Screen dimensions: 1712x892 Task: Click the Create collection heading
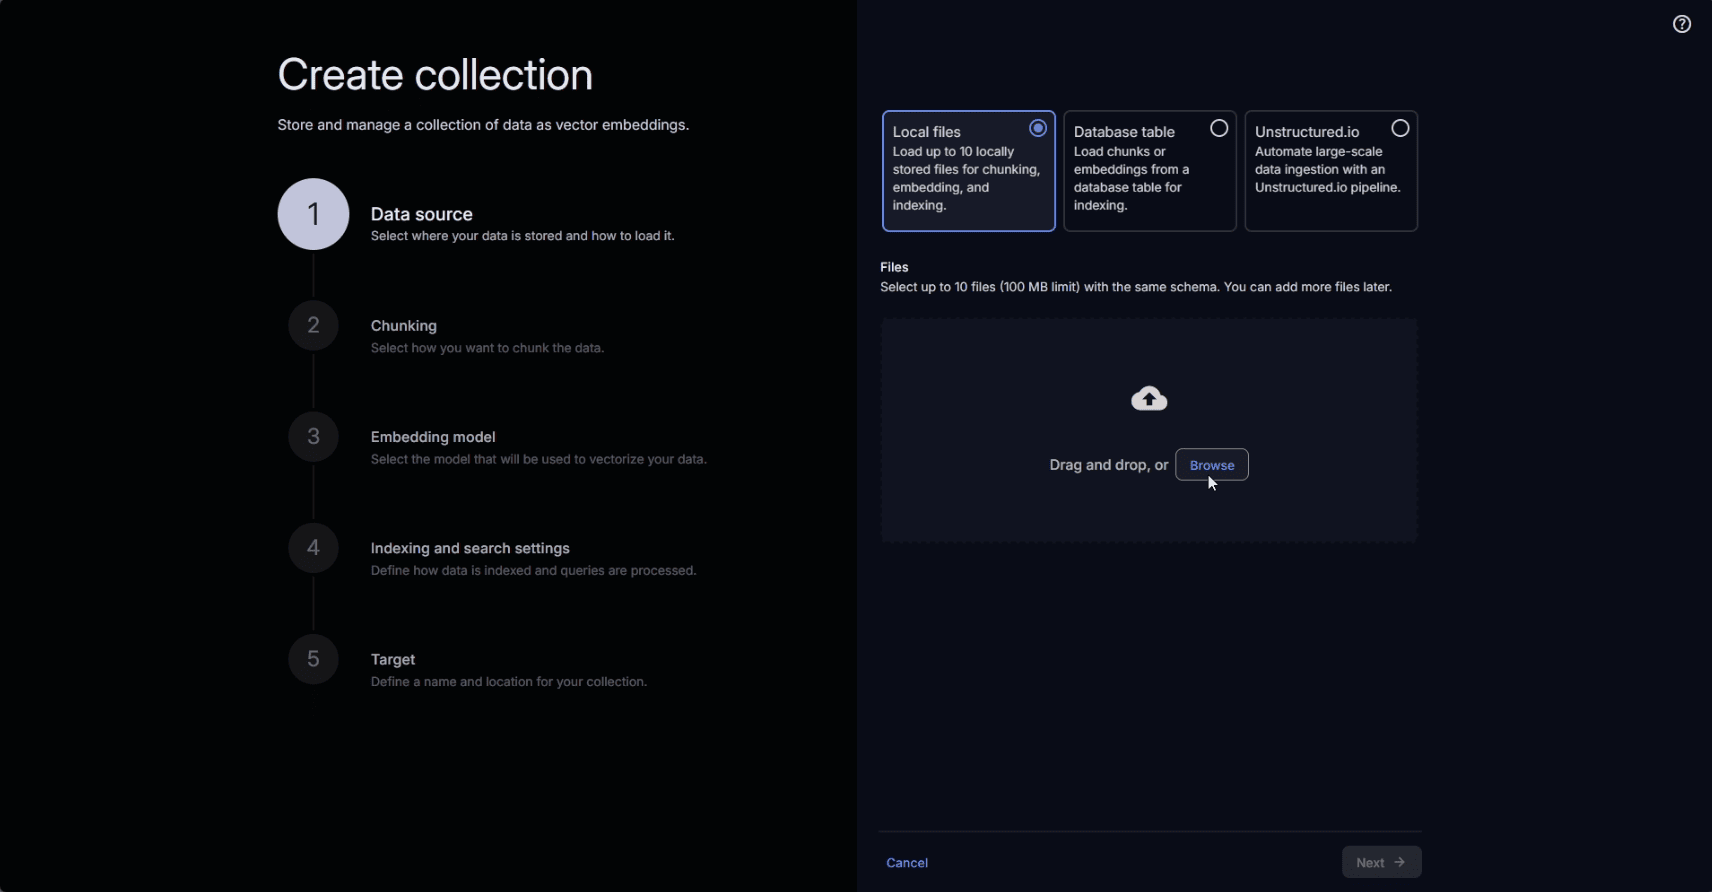435,75
